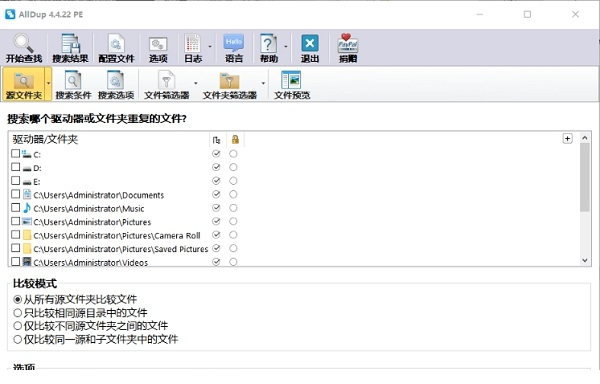Open the 文件预览 file preview tab
Image resolution: width=600 pixels, height=384 pixels.
click(x=292, y=84)
